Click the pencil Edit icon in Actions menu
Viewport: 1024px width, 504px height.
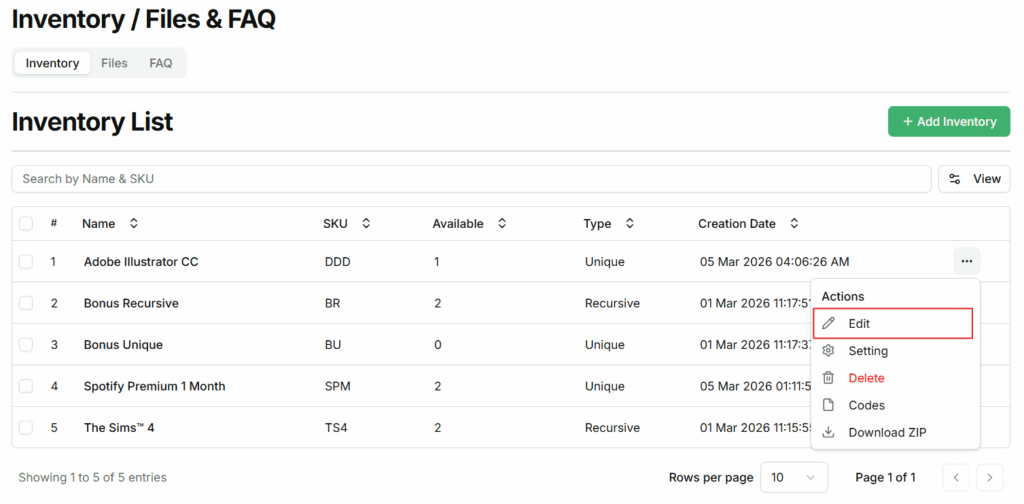click(828, 324)
